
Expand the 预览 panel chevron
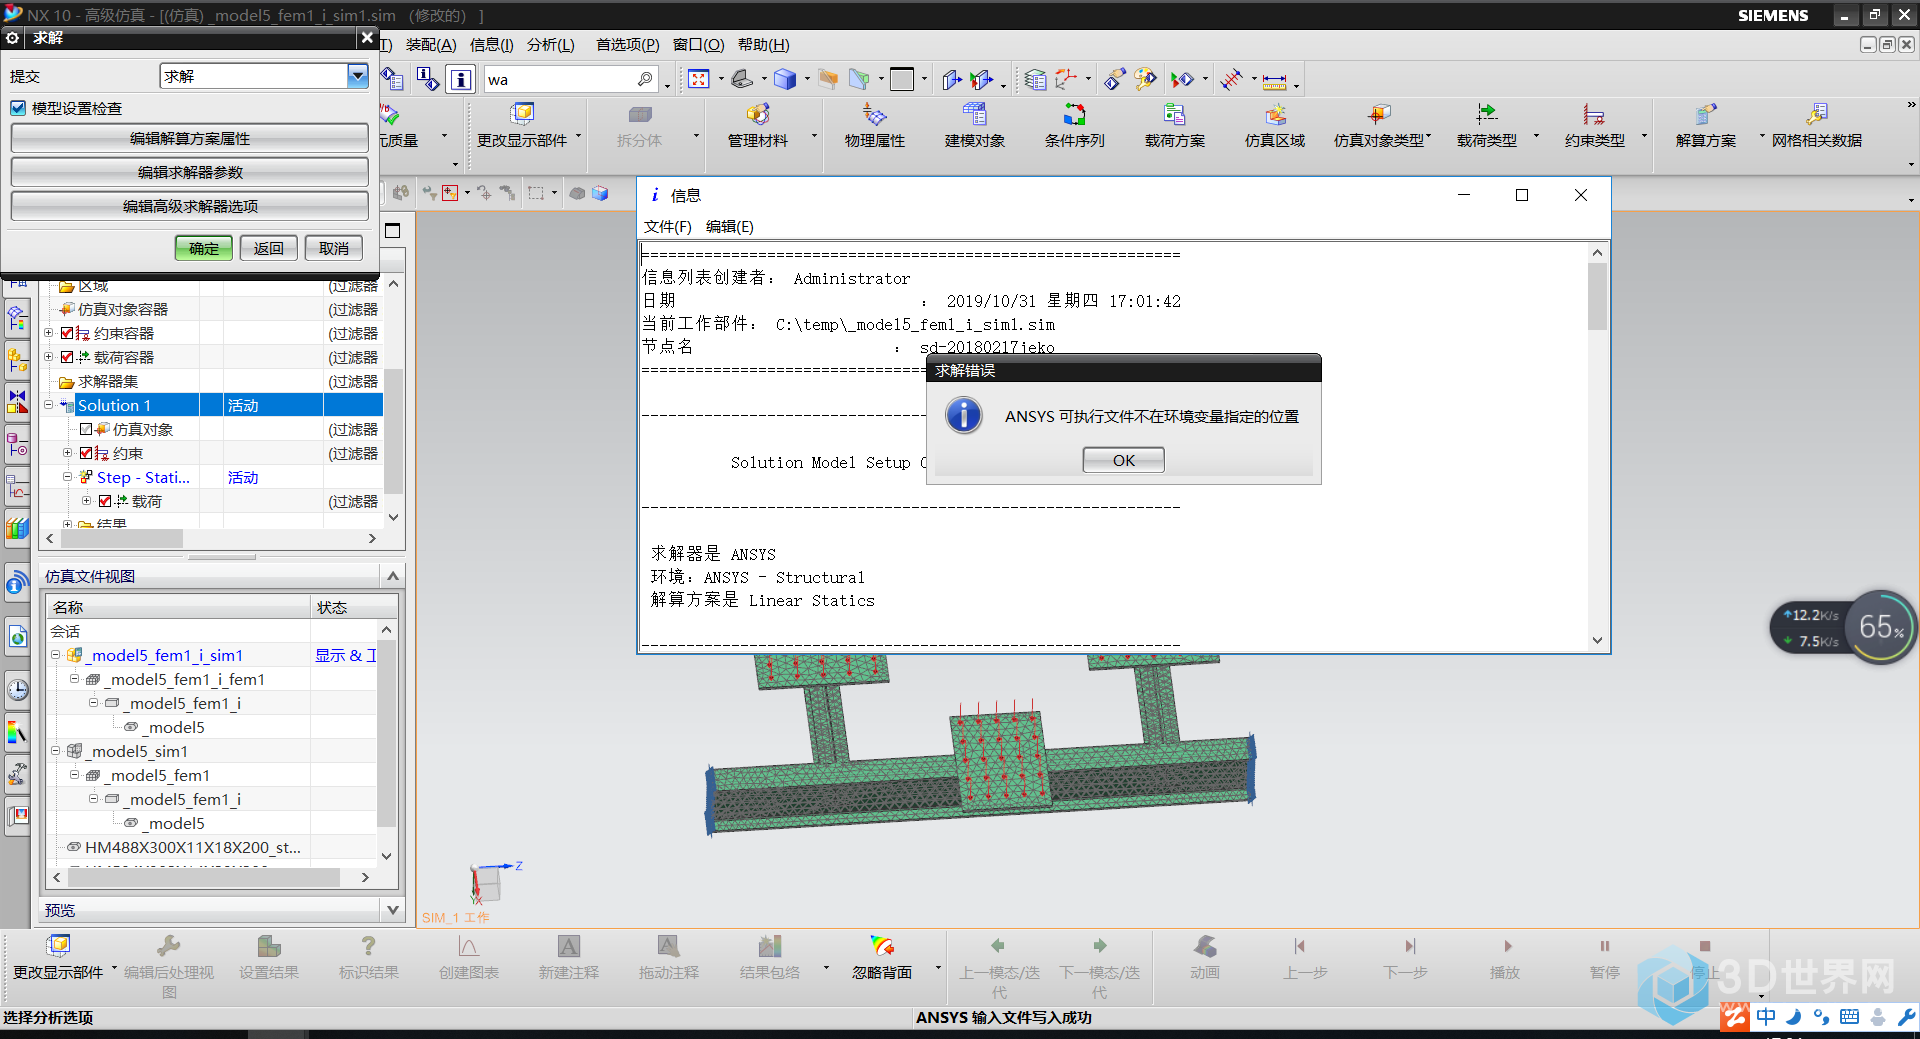pos(393,910)
